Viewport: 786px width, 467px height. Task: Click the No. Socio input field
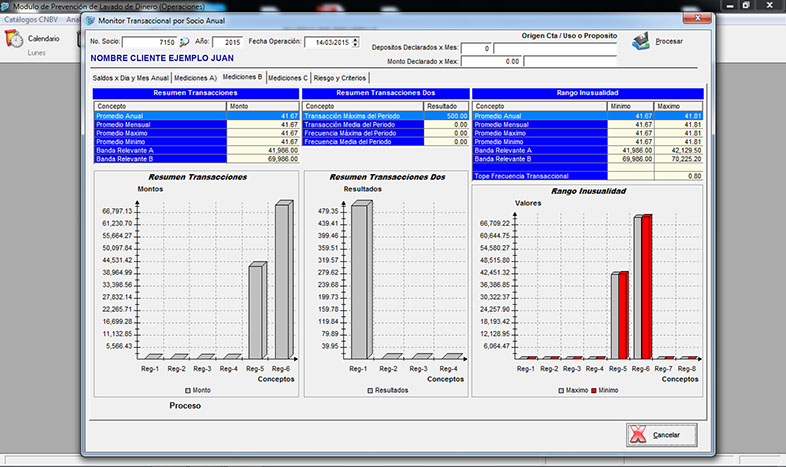click(x=148, y=42)
